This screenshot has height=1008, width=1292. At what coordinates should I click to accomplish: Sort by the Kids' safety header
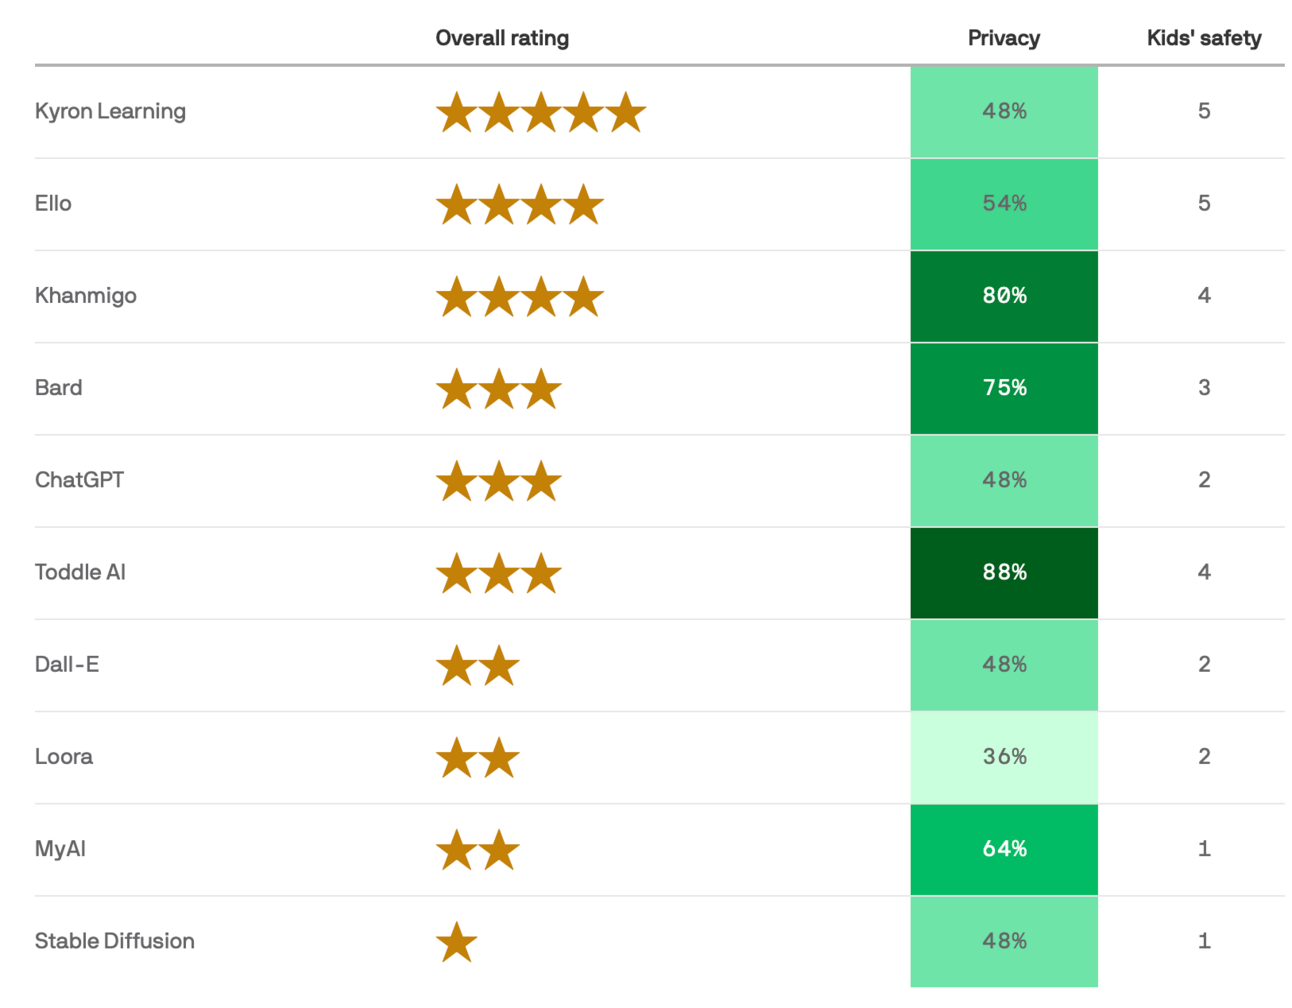[x=1203, y=38]
